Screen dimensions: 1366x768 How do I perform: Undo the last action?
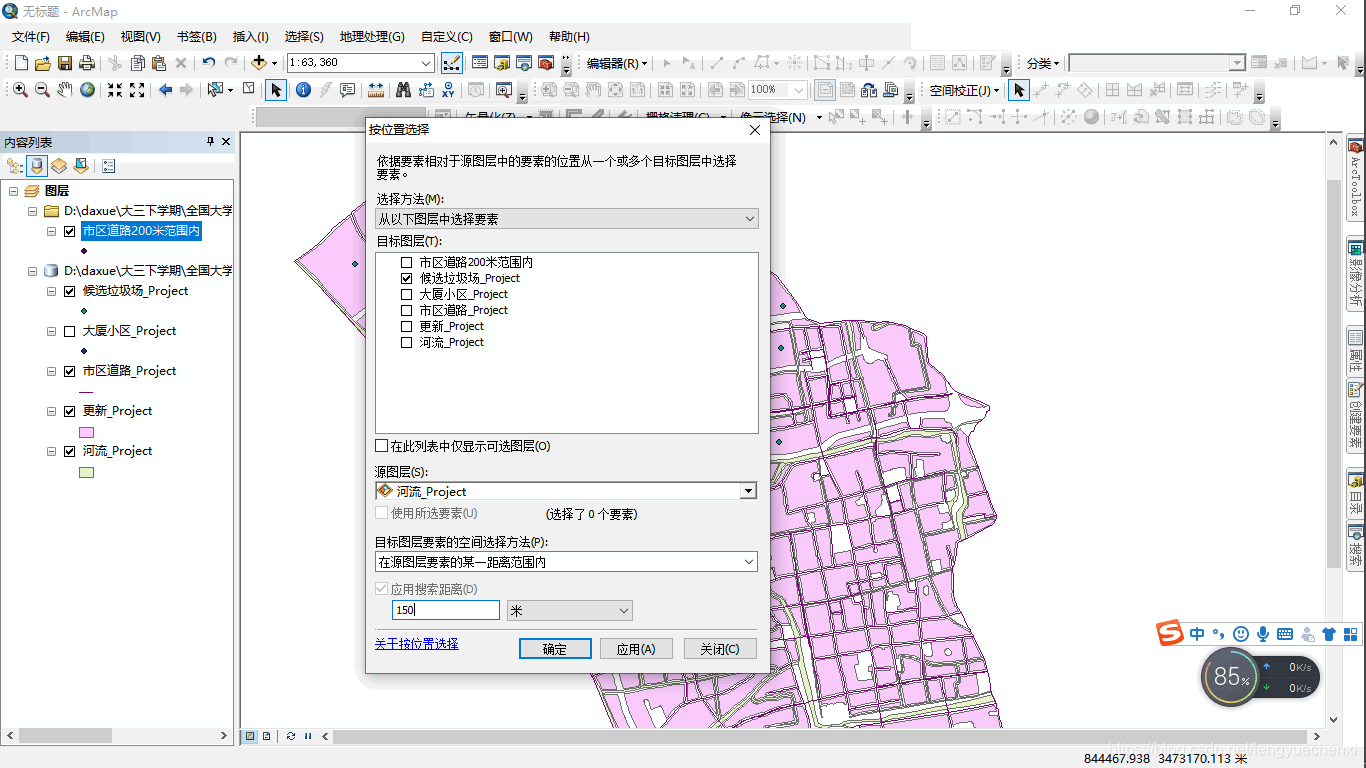(x=209, y=63)
